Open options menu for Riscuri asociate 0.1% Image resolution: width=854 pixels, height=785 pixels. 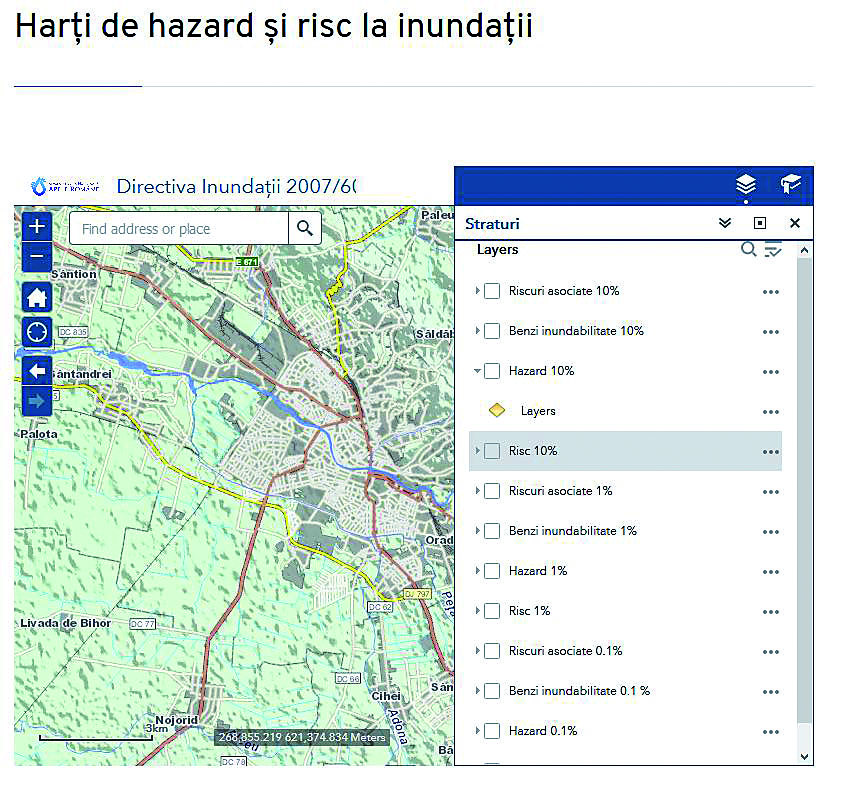click(x=770, y=652)
